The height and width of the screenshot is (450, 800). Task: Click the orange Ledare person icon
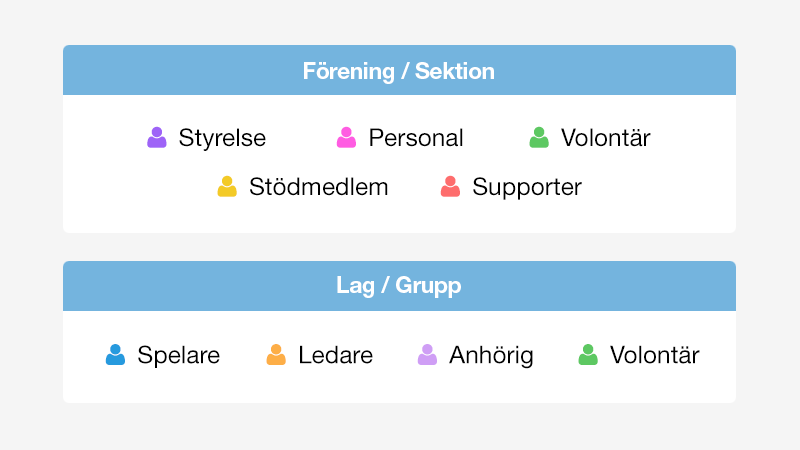(276, 355)
